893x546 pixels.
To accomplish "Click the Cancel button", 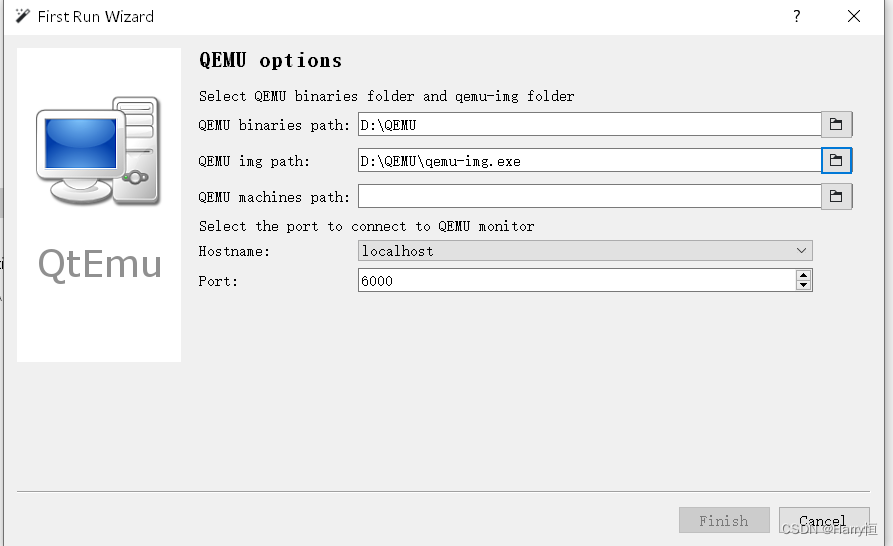I will 824,520.
